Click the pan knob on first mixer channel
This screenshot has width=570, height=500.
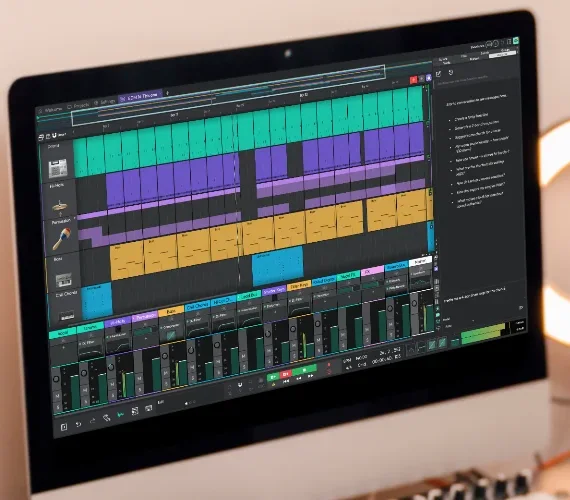(x=56, y=379)
